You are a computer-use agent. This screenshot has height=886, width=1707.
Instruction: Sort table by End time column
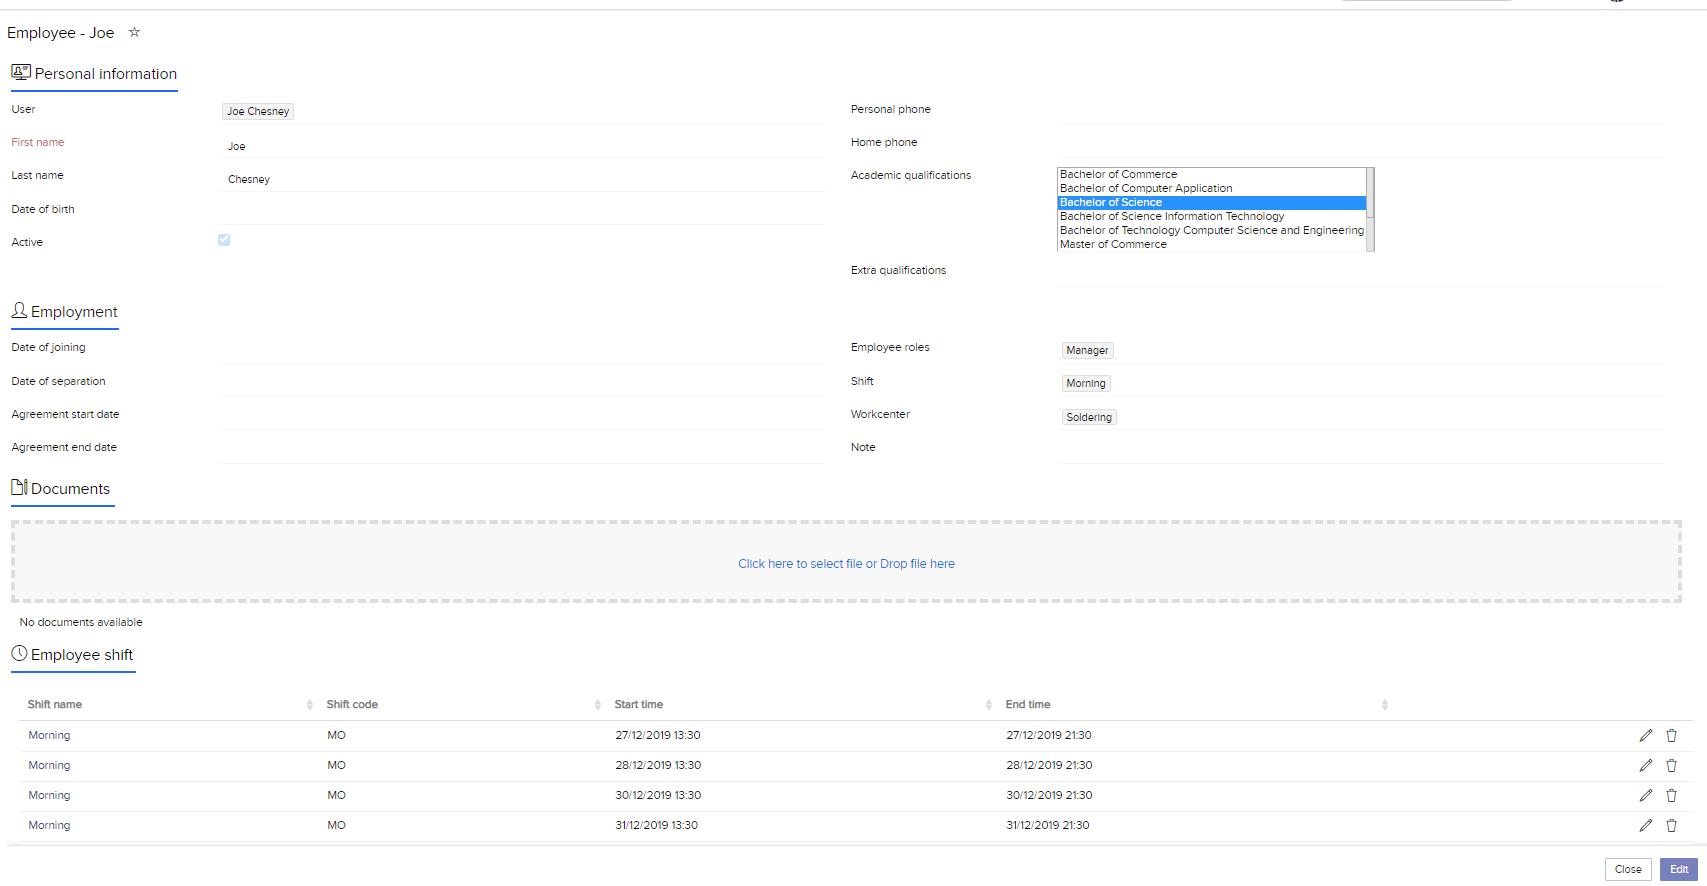click(x=1028, y=705)
